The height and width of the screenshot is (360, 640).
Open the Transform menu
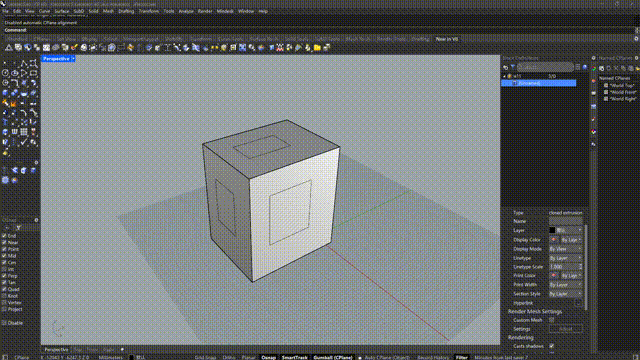[x=149, y=11]
